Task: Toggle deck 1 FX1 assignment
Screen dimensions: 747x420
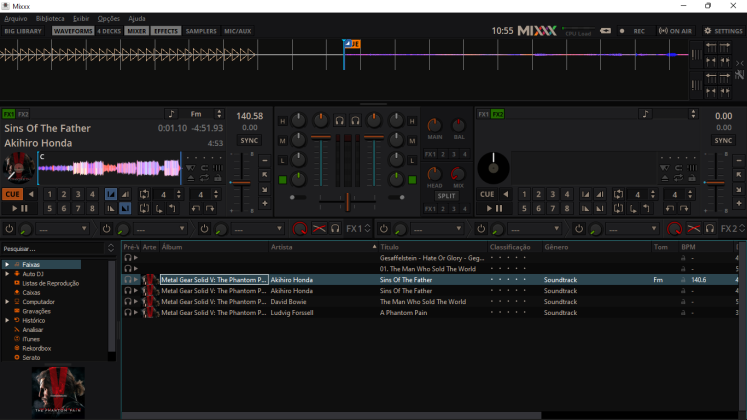Action: (9, 114)
